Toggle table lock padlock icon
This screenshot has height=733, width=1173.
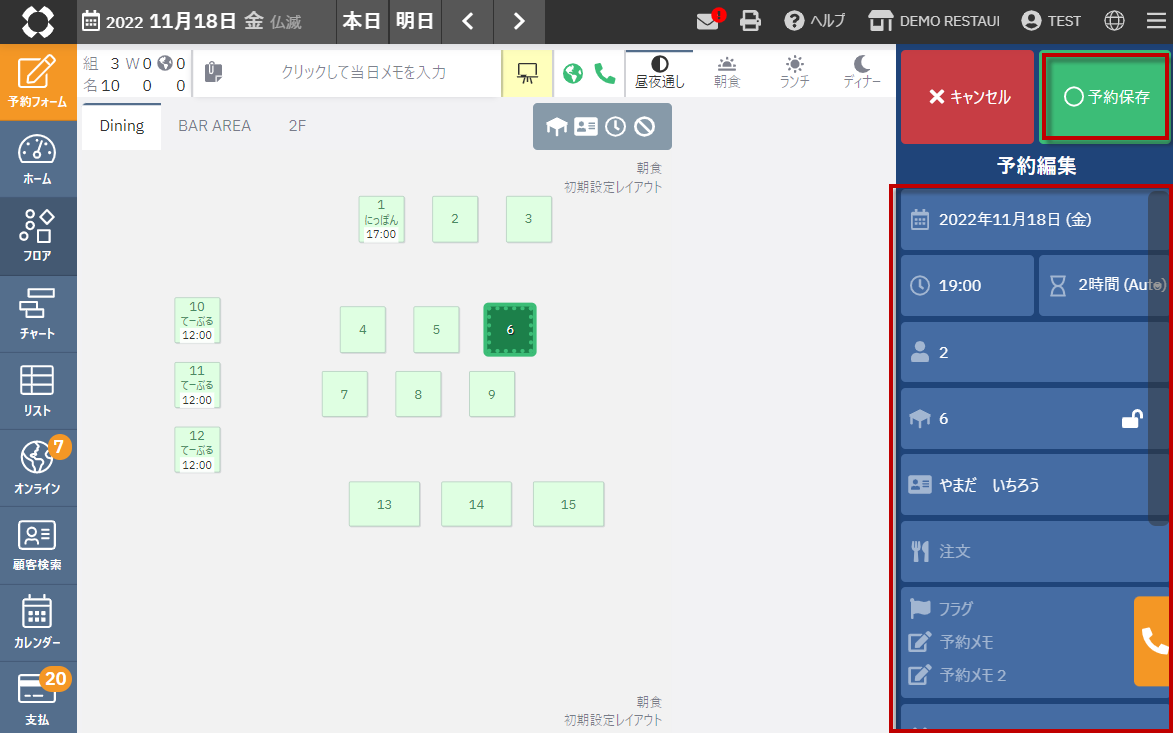click(x=1132, y=419)
